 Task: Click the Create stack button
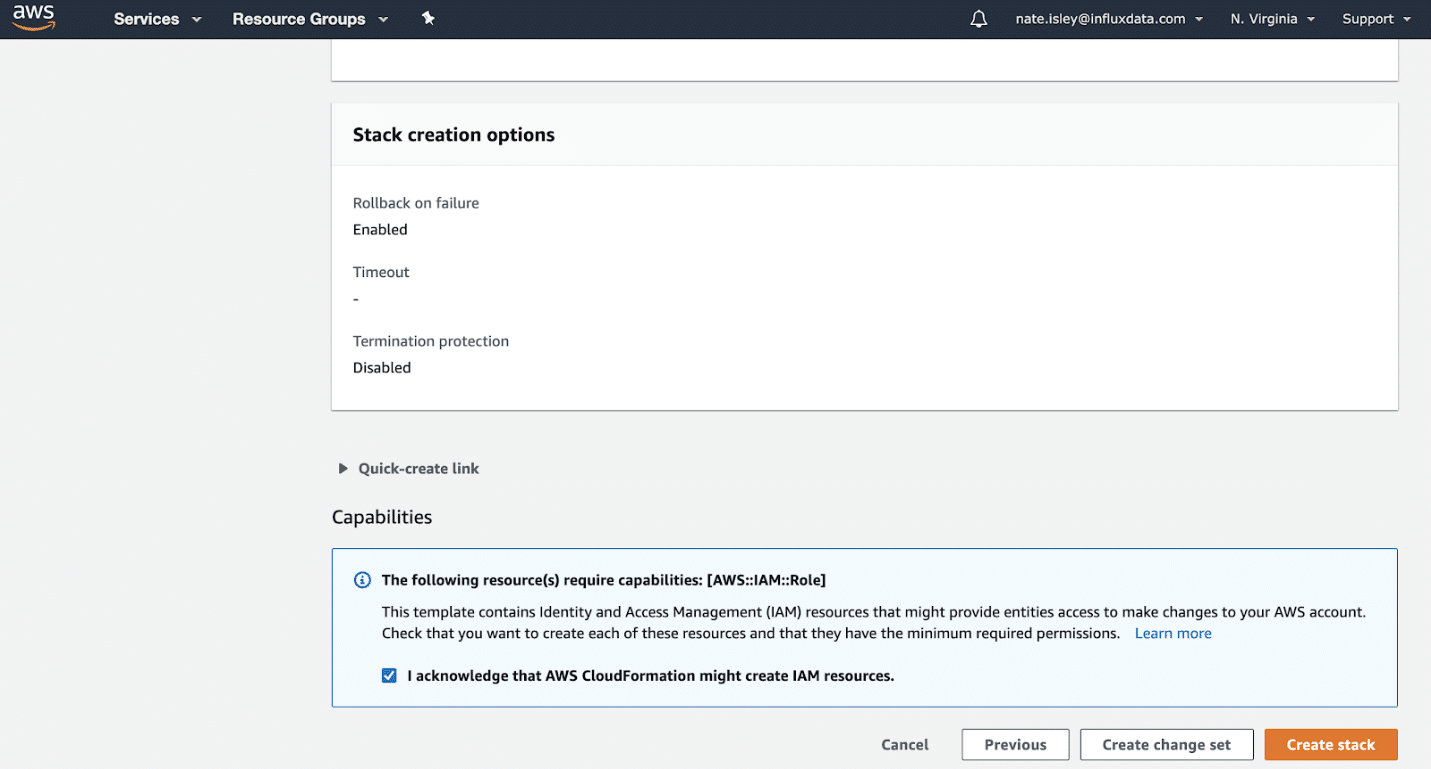1330,744
